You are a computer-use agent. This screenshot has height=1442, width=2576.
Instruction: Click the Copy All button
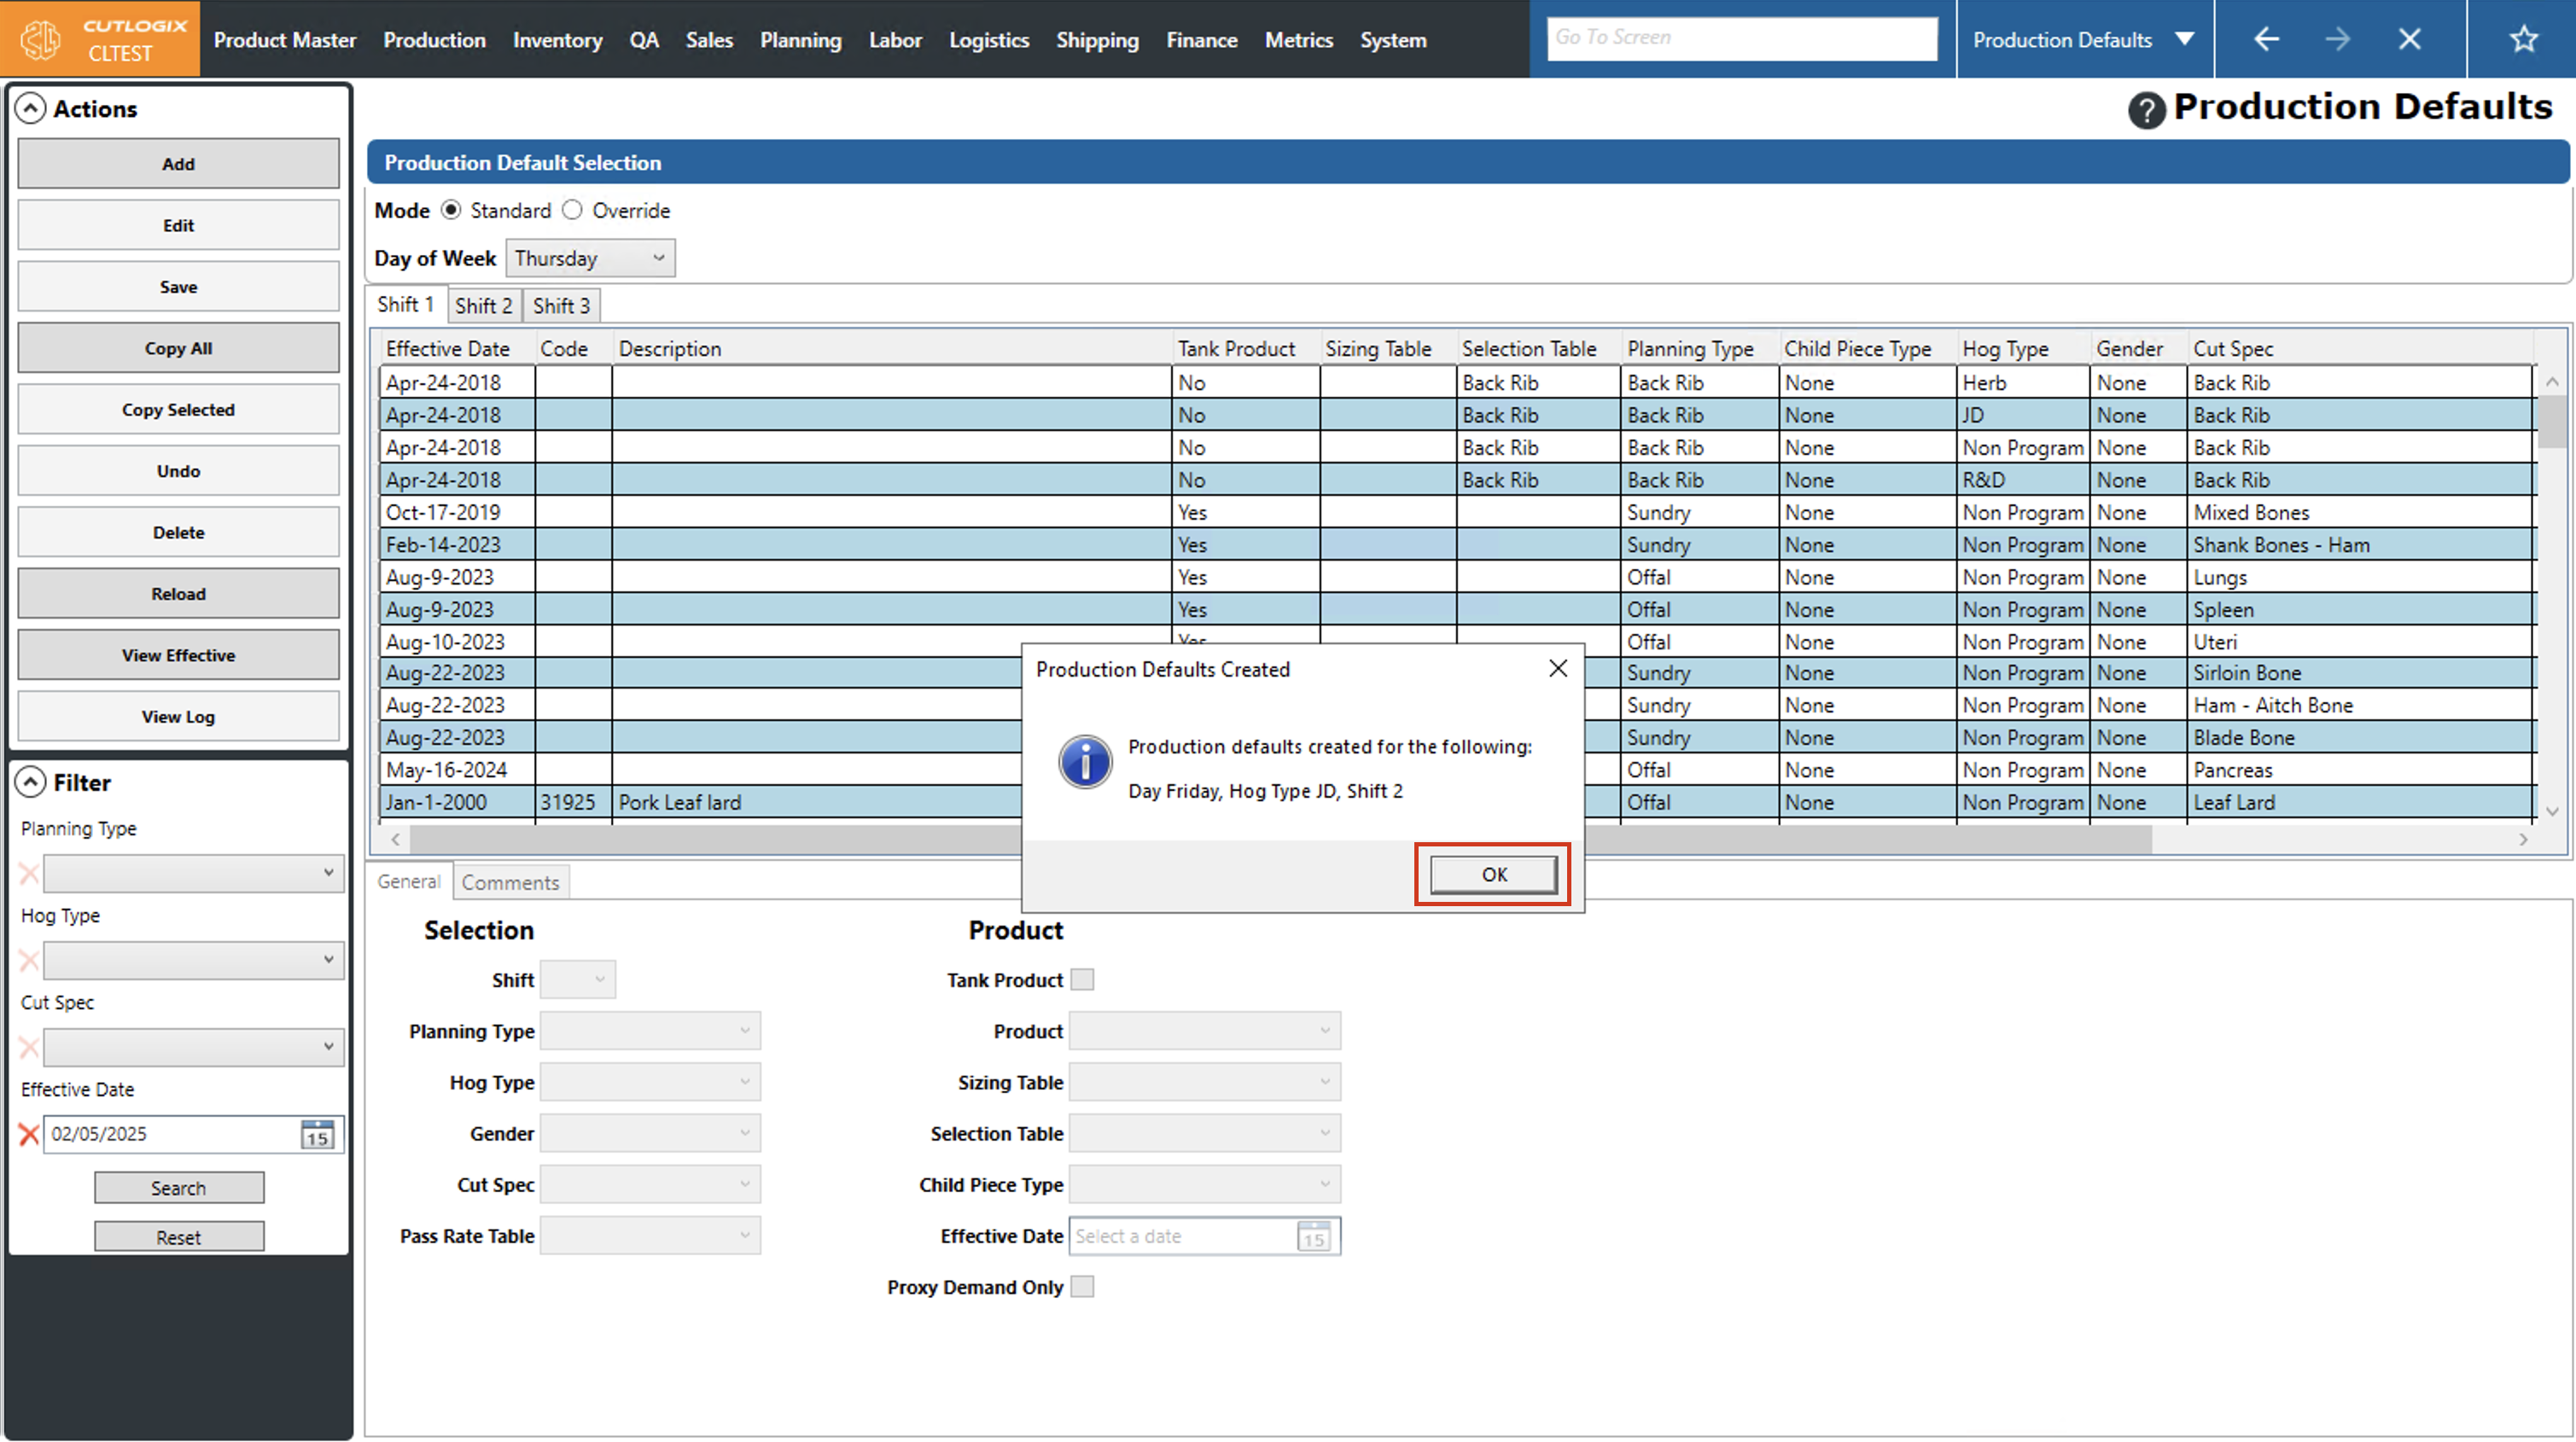point(178,348)
